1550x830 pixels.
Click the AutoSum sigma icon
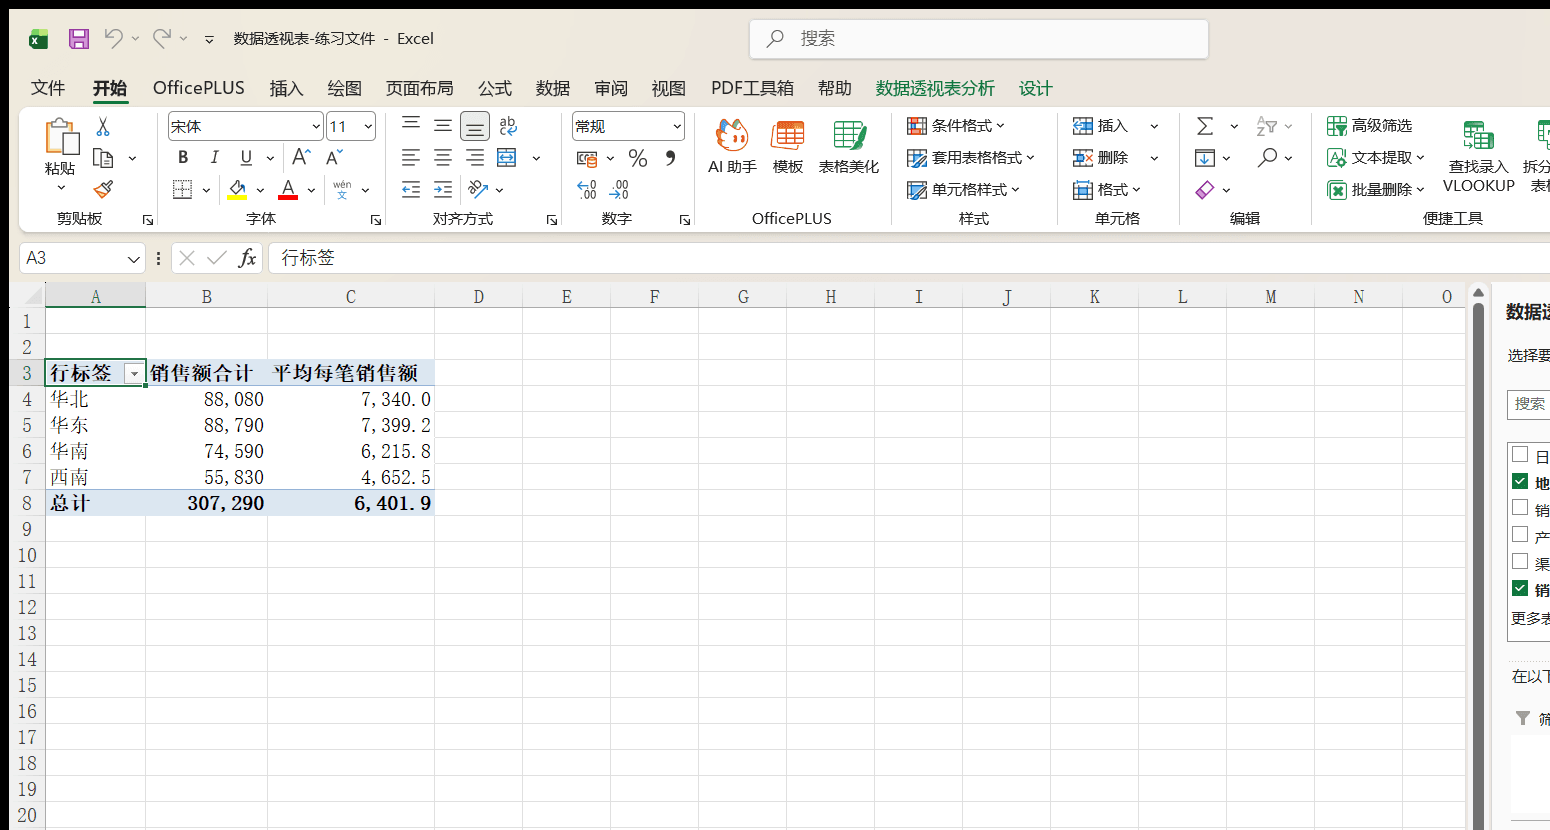(1205, 126)
